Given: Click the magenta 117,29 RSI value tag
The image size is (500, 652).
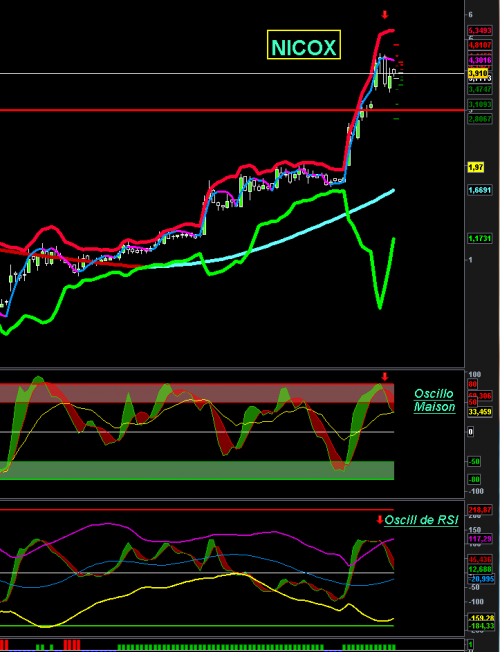Looking at the screenshot, I should click(x=480, y=539).
